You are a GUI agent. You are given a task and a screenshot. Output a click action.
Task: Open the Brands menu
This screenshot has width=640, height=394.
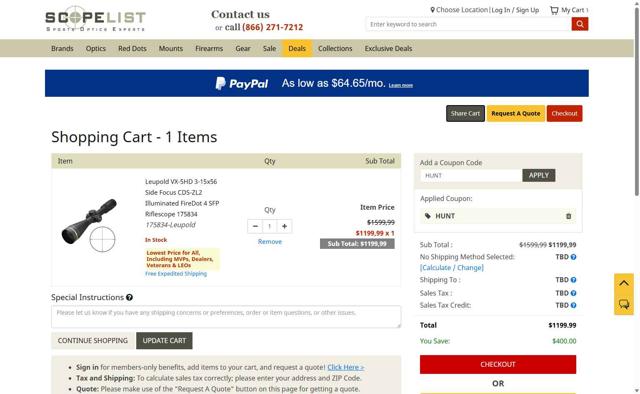click(62, 48)
